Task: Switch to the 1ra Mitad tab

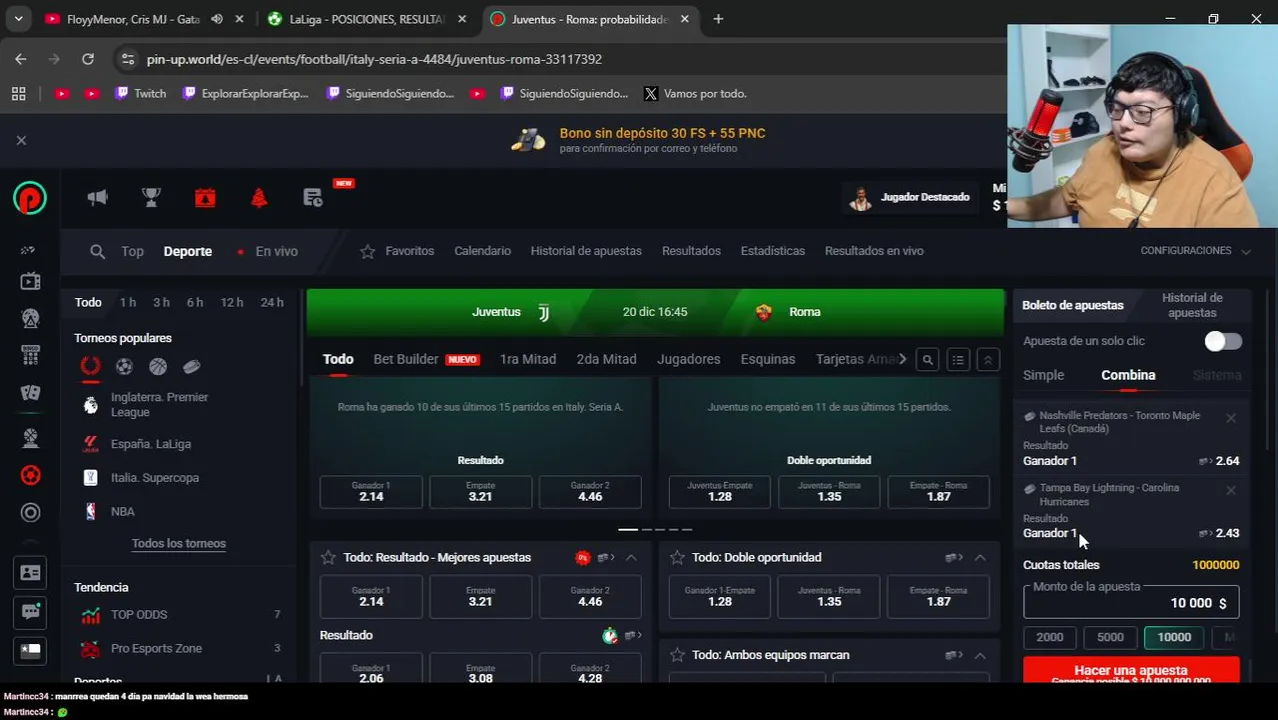Action: (528, 359)
